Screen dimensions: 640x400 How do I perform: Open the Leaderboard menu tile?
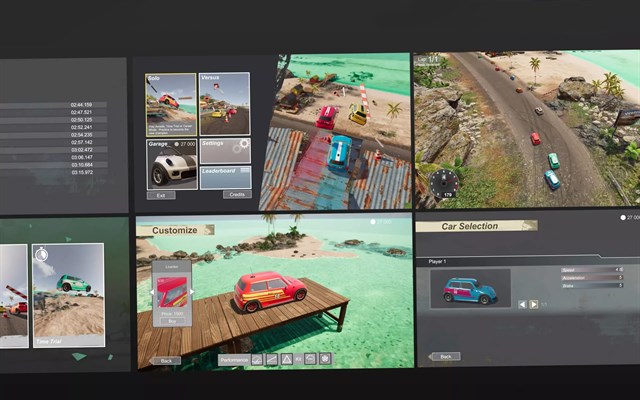click(x=225, y=178)
